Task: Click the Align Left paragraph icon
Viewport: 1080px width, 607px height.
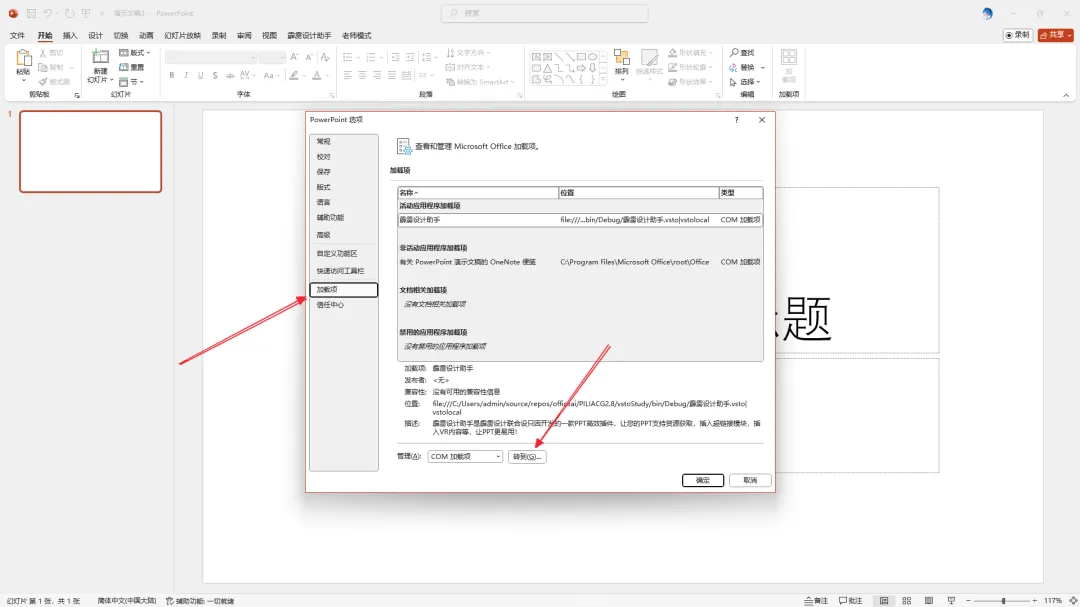Action: click(348, 75)
